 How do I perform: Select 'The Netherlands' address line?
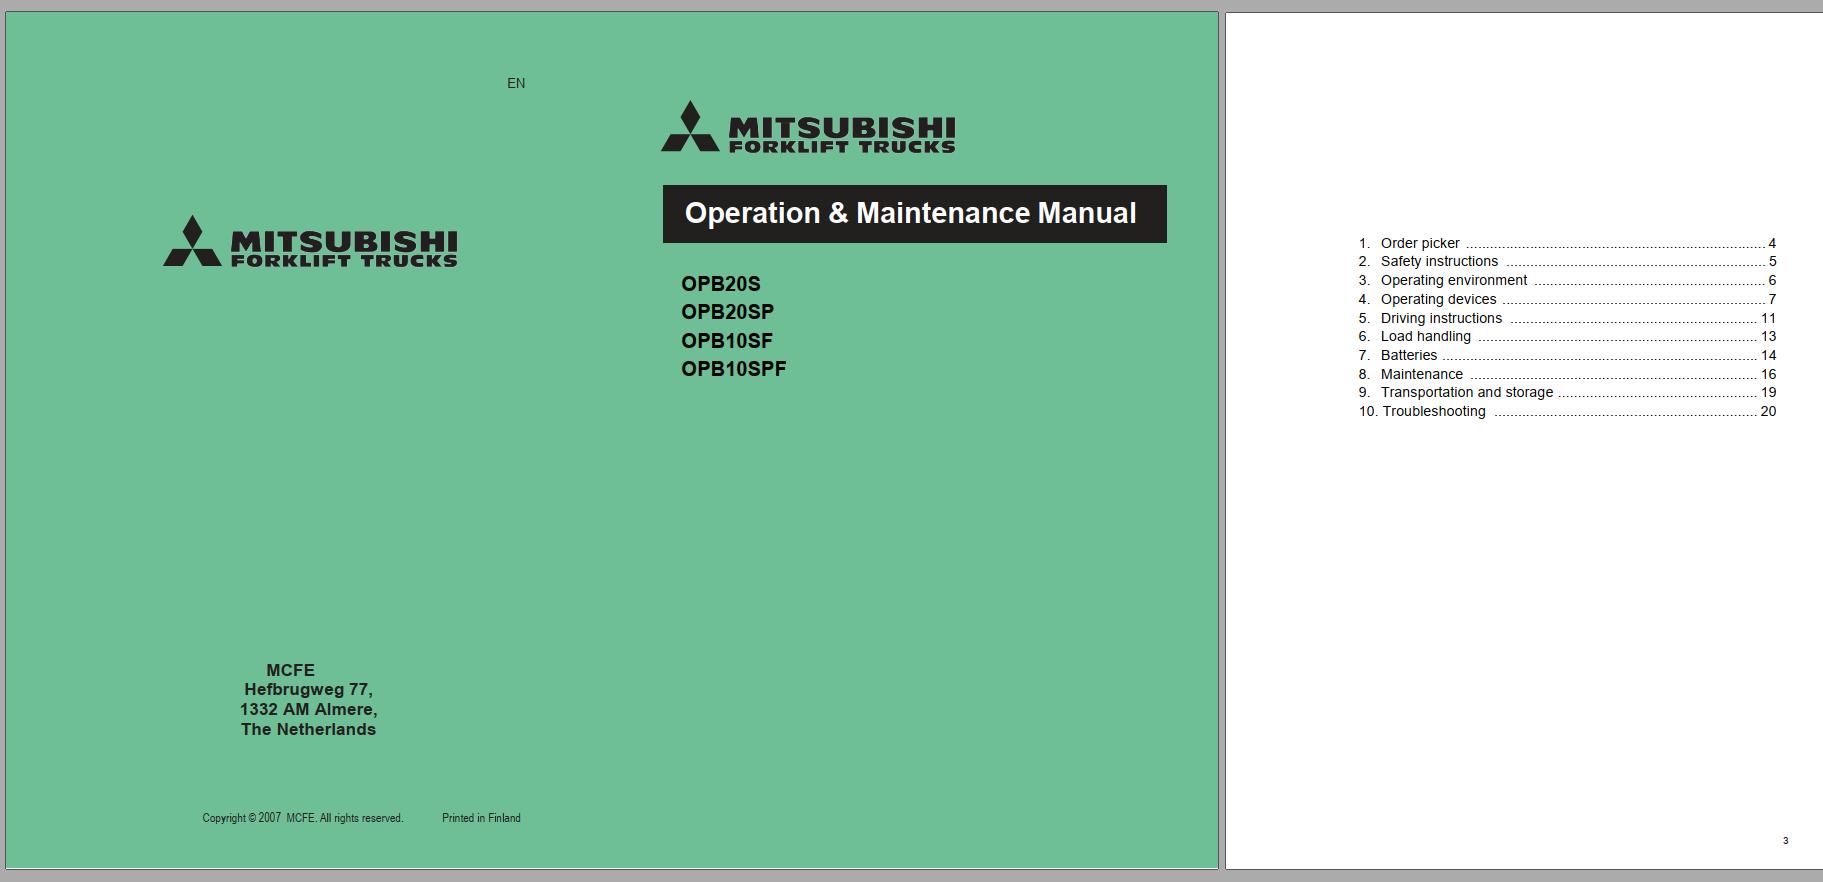pos(308,730)
